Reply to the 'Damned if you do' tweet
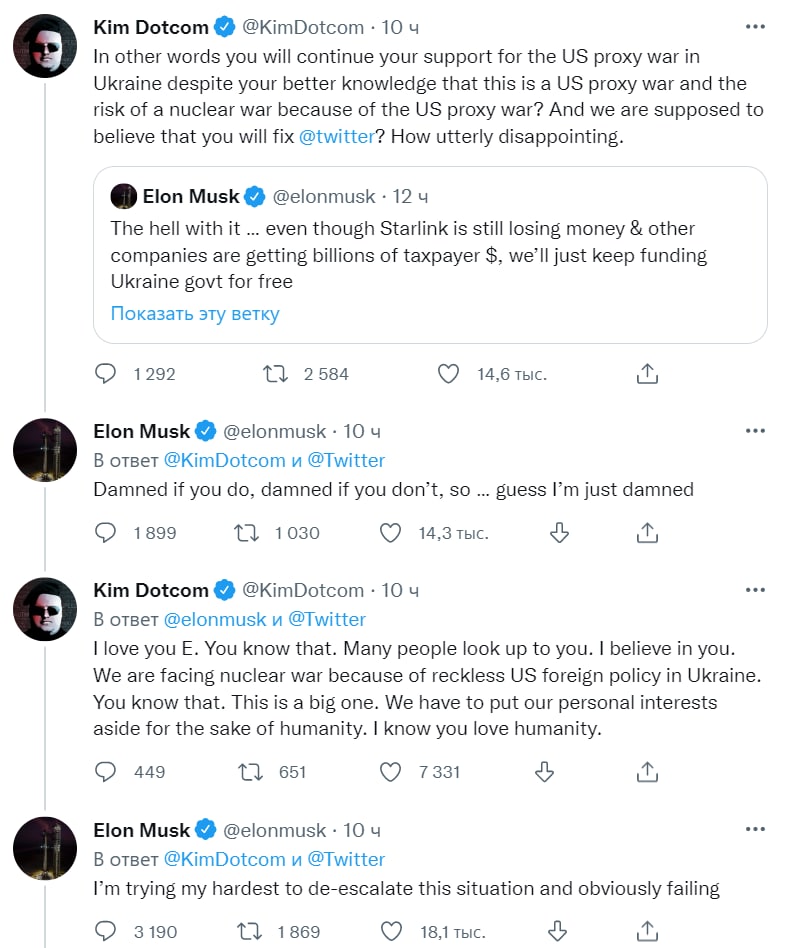786x948 pixels. coord(106,533)
